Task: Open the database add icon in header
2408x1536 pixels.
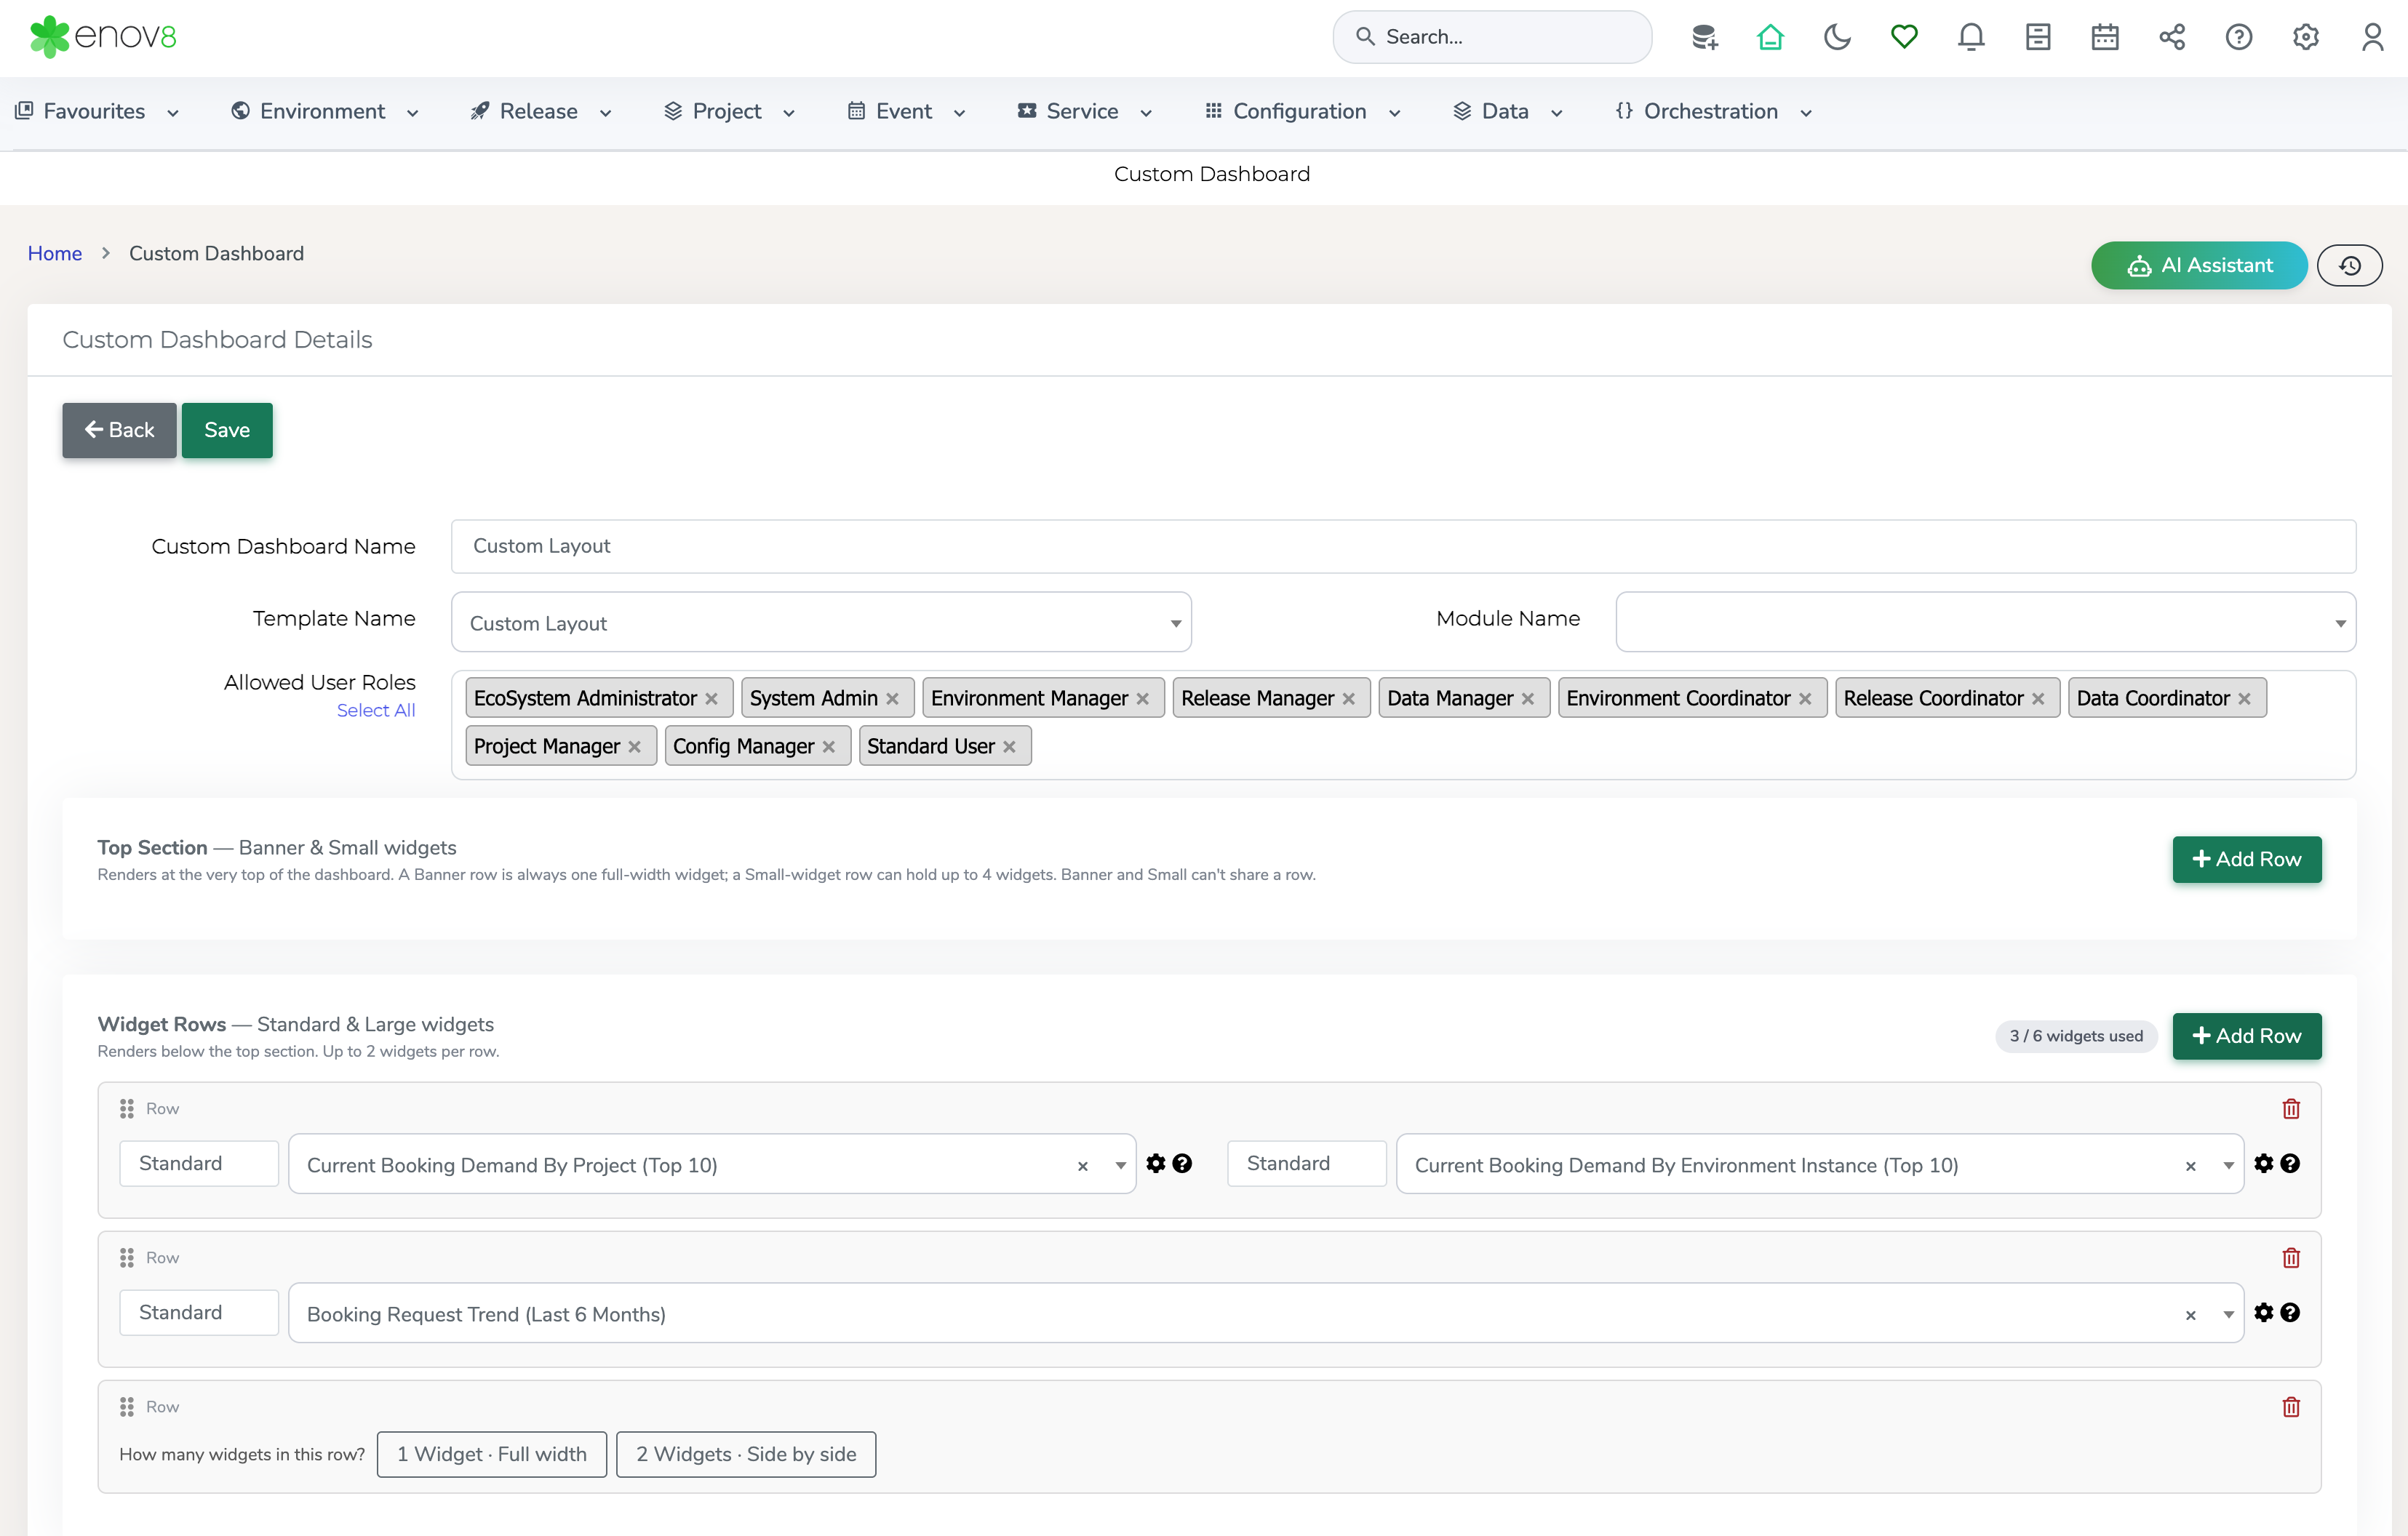Action: (1704, 37)
